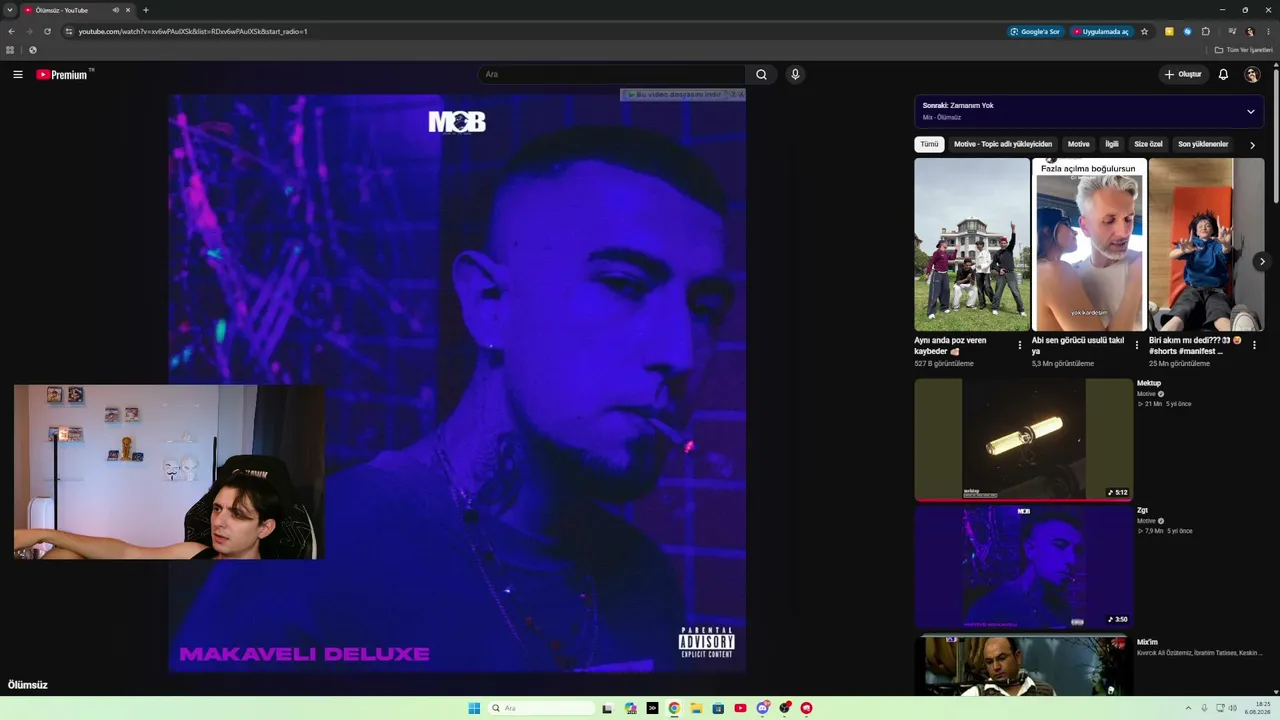Click the "Ölümsüz" video title text
Viewport: 1280px width, 720px height.
point(28,685)
